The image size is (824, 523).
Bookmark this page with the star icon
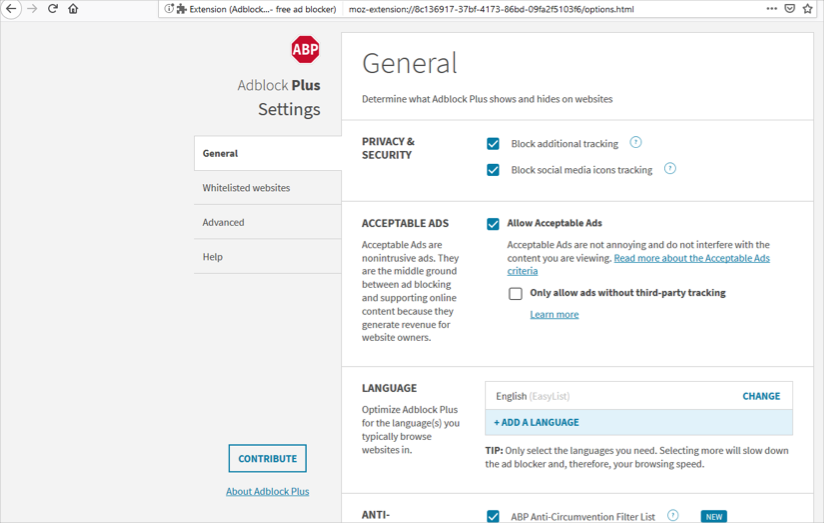click(x=807, y=9)
